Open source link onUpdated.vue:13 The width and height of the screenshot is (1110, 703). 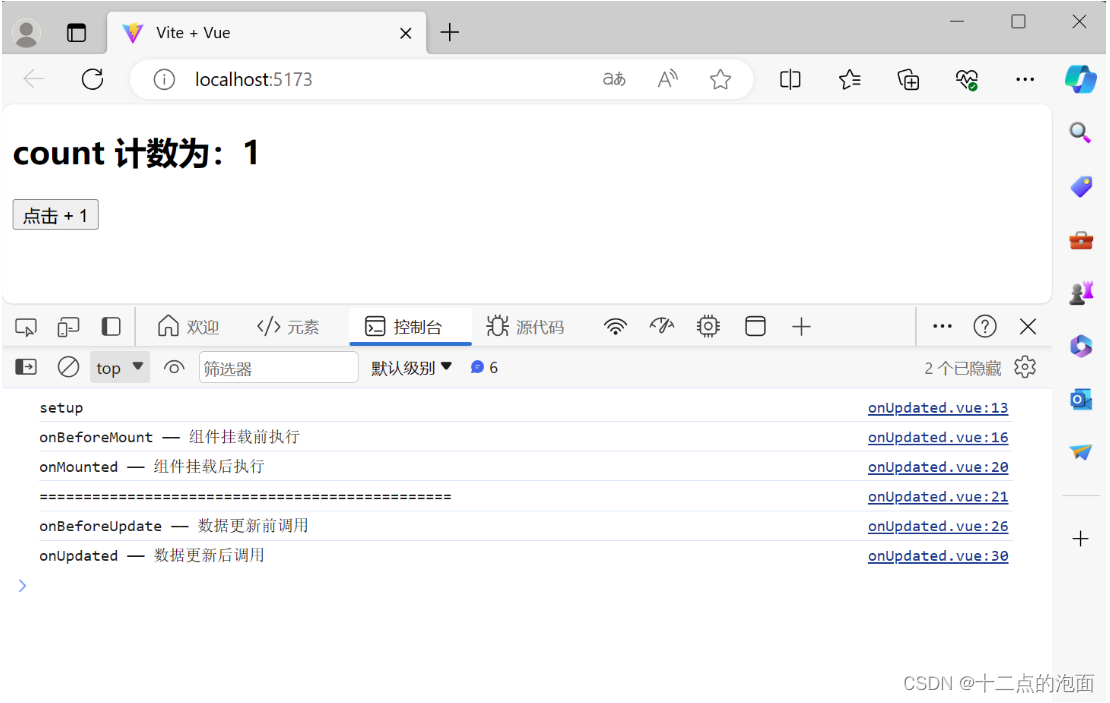coord(937,407)
